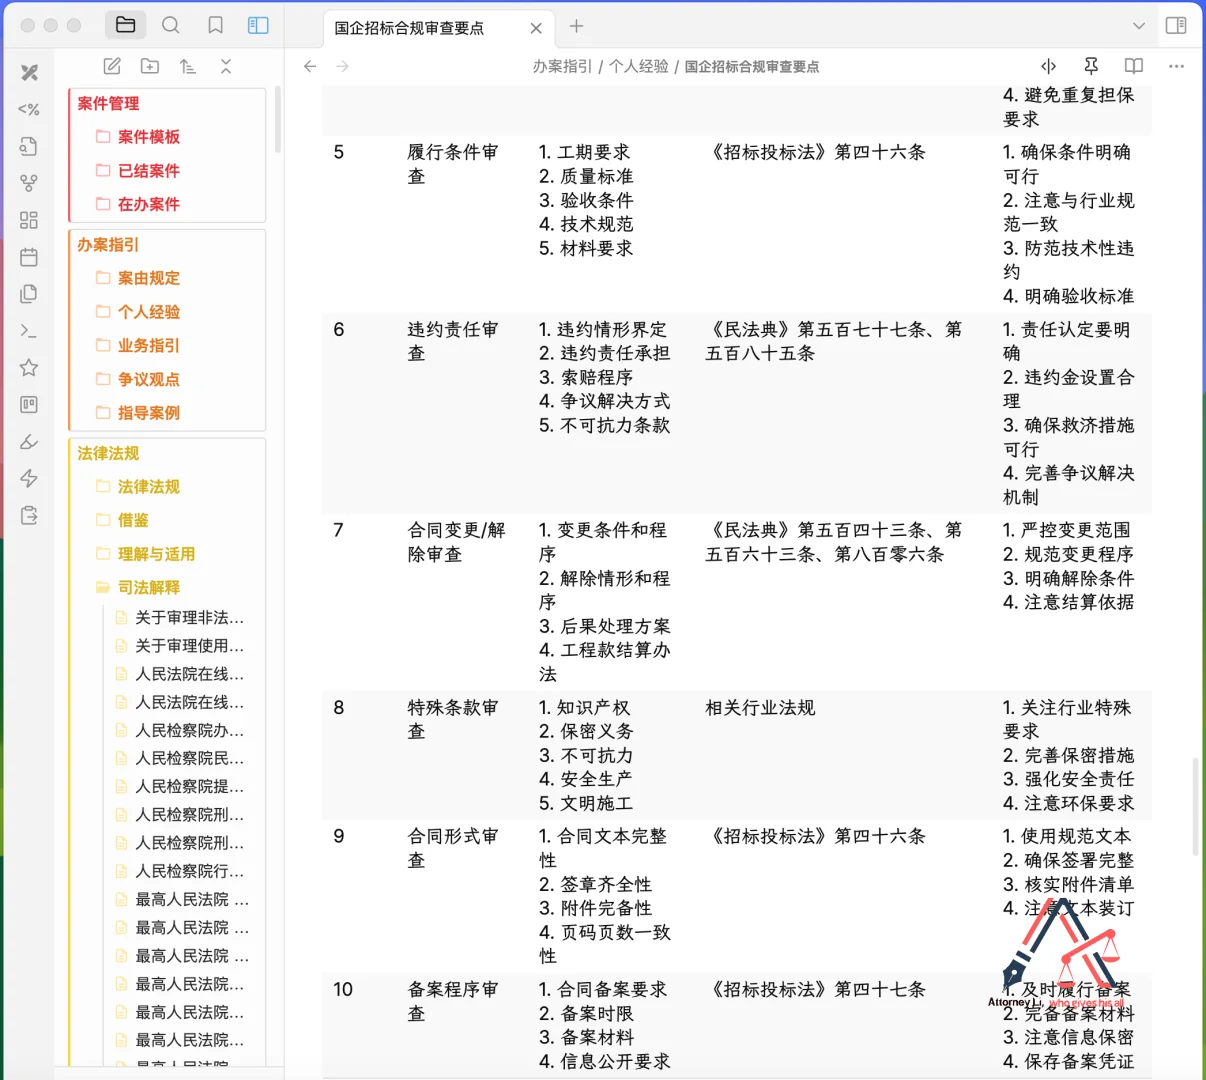The width and height of the screenshot is (1206, 1080).
Task: Open the search panel via the magnifier icon
Action: tap(170, 25)
